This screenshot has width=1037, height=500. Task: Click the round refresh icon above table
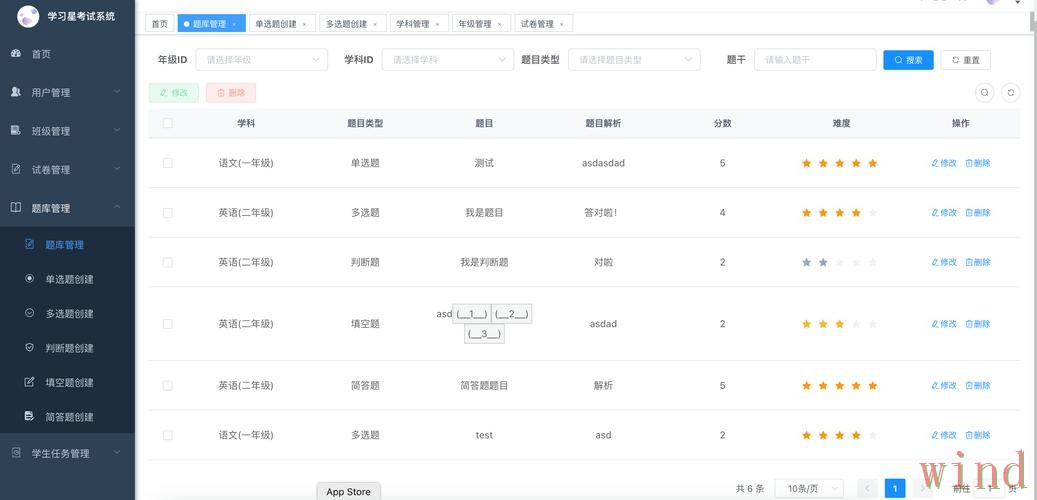tap(1011, 92)
